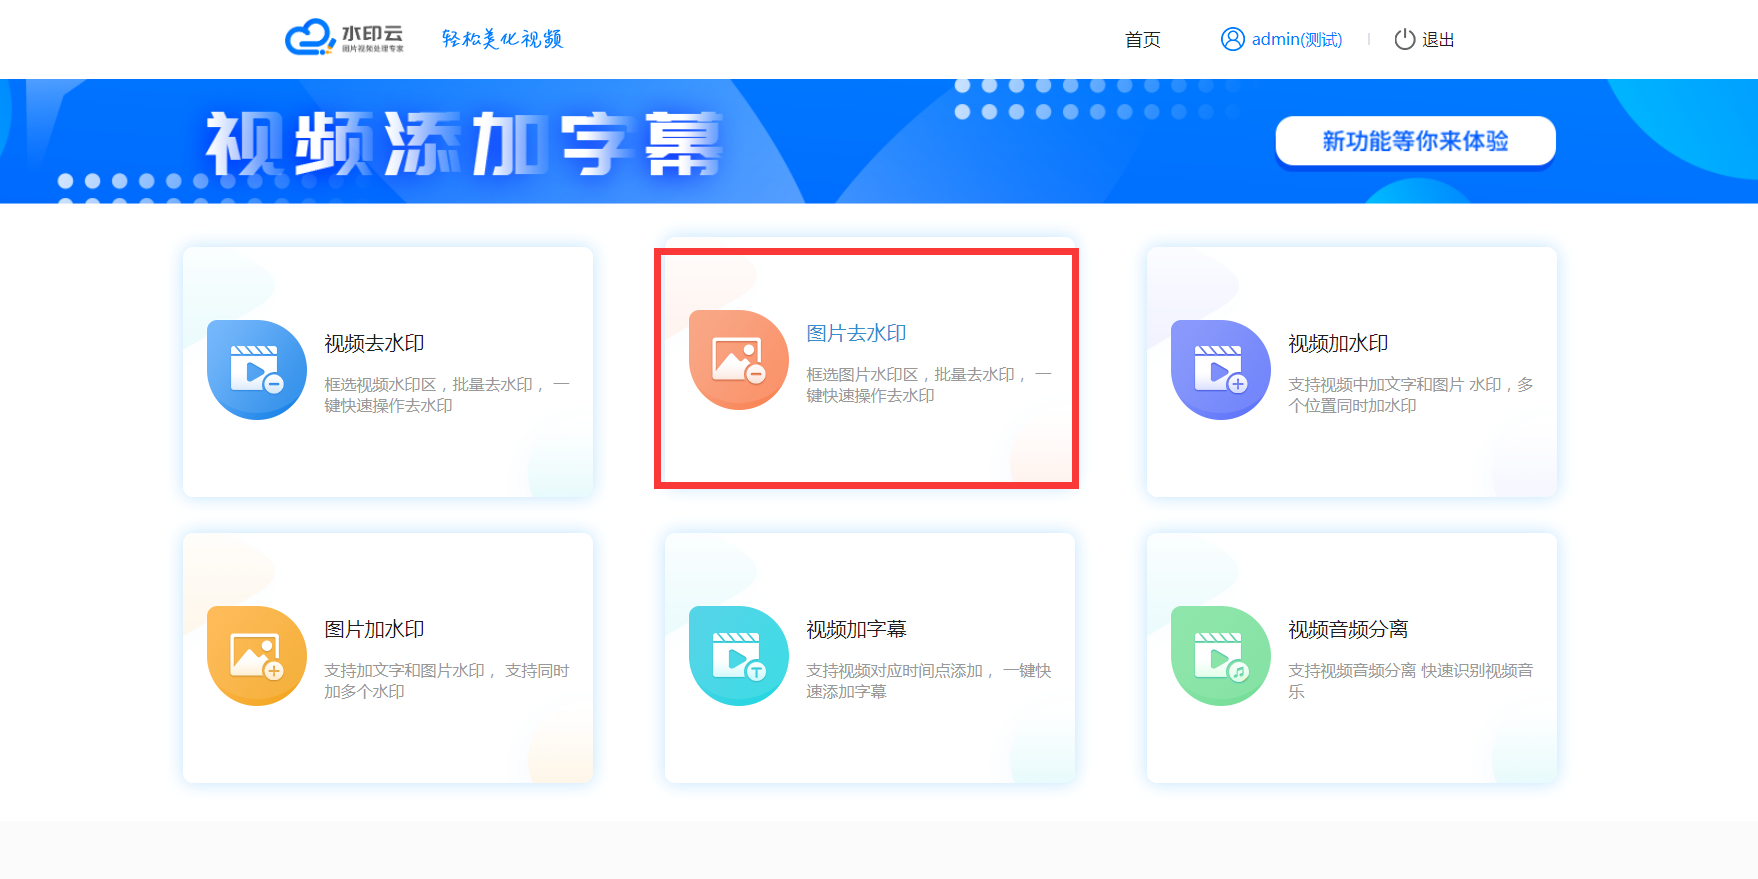Click the yellow 图片加水印 icon
The image size is (1758, 879).
[257, 656]
